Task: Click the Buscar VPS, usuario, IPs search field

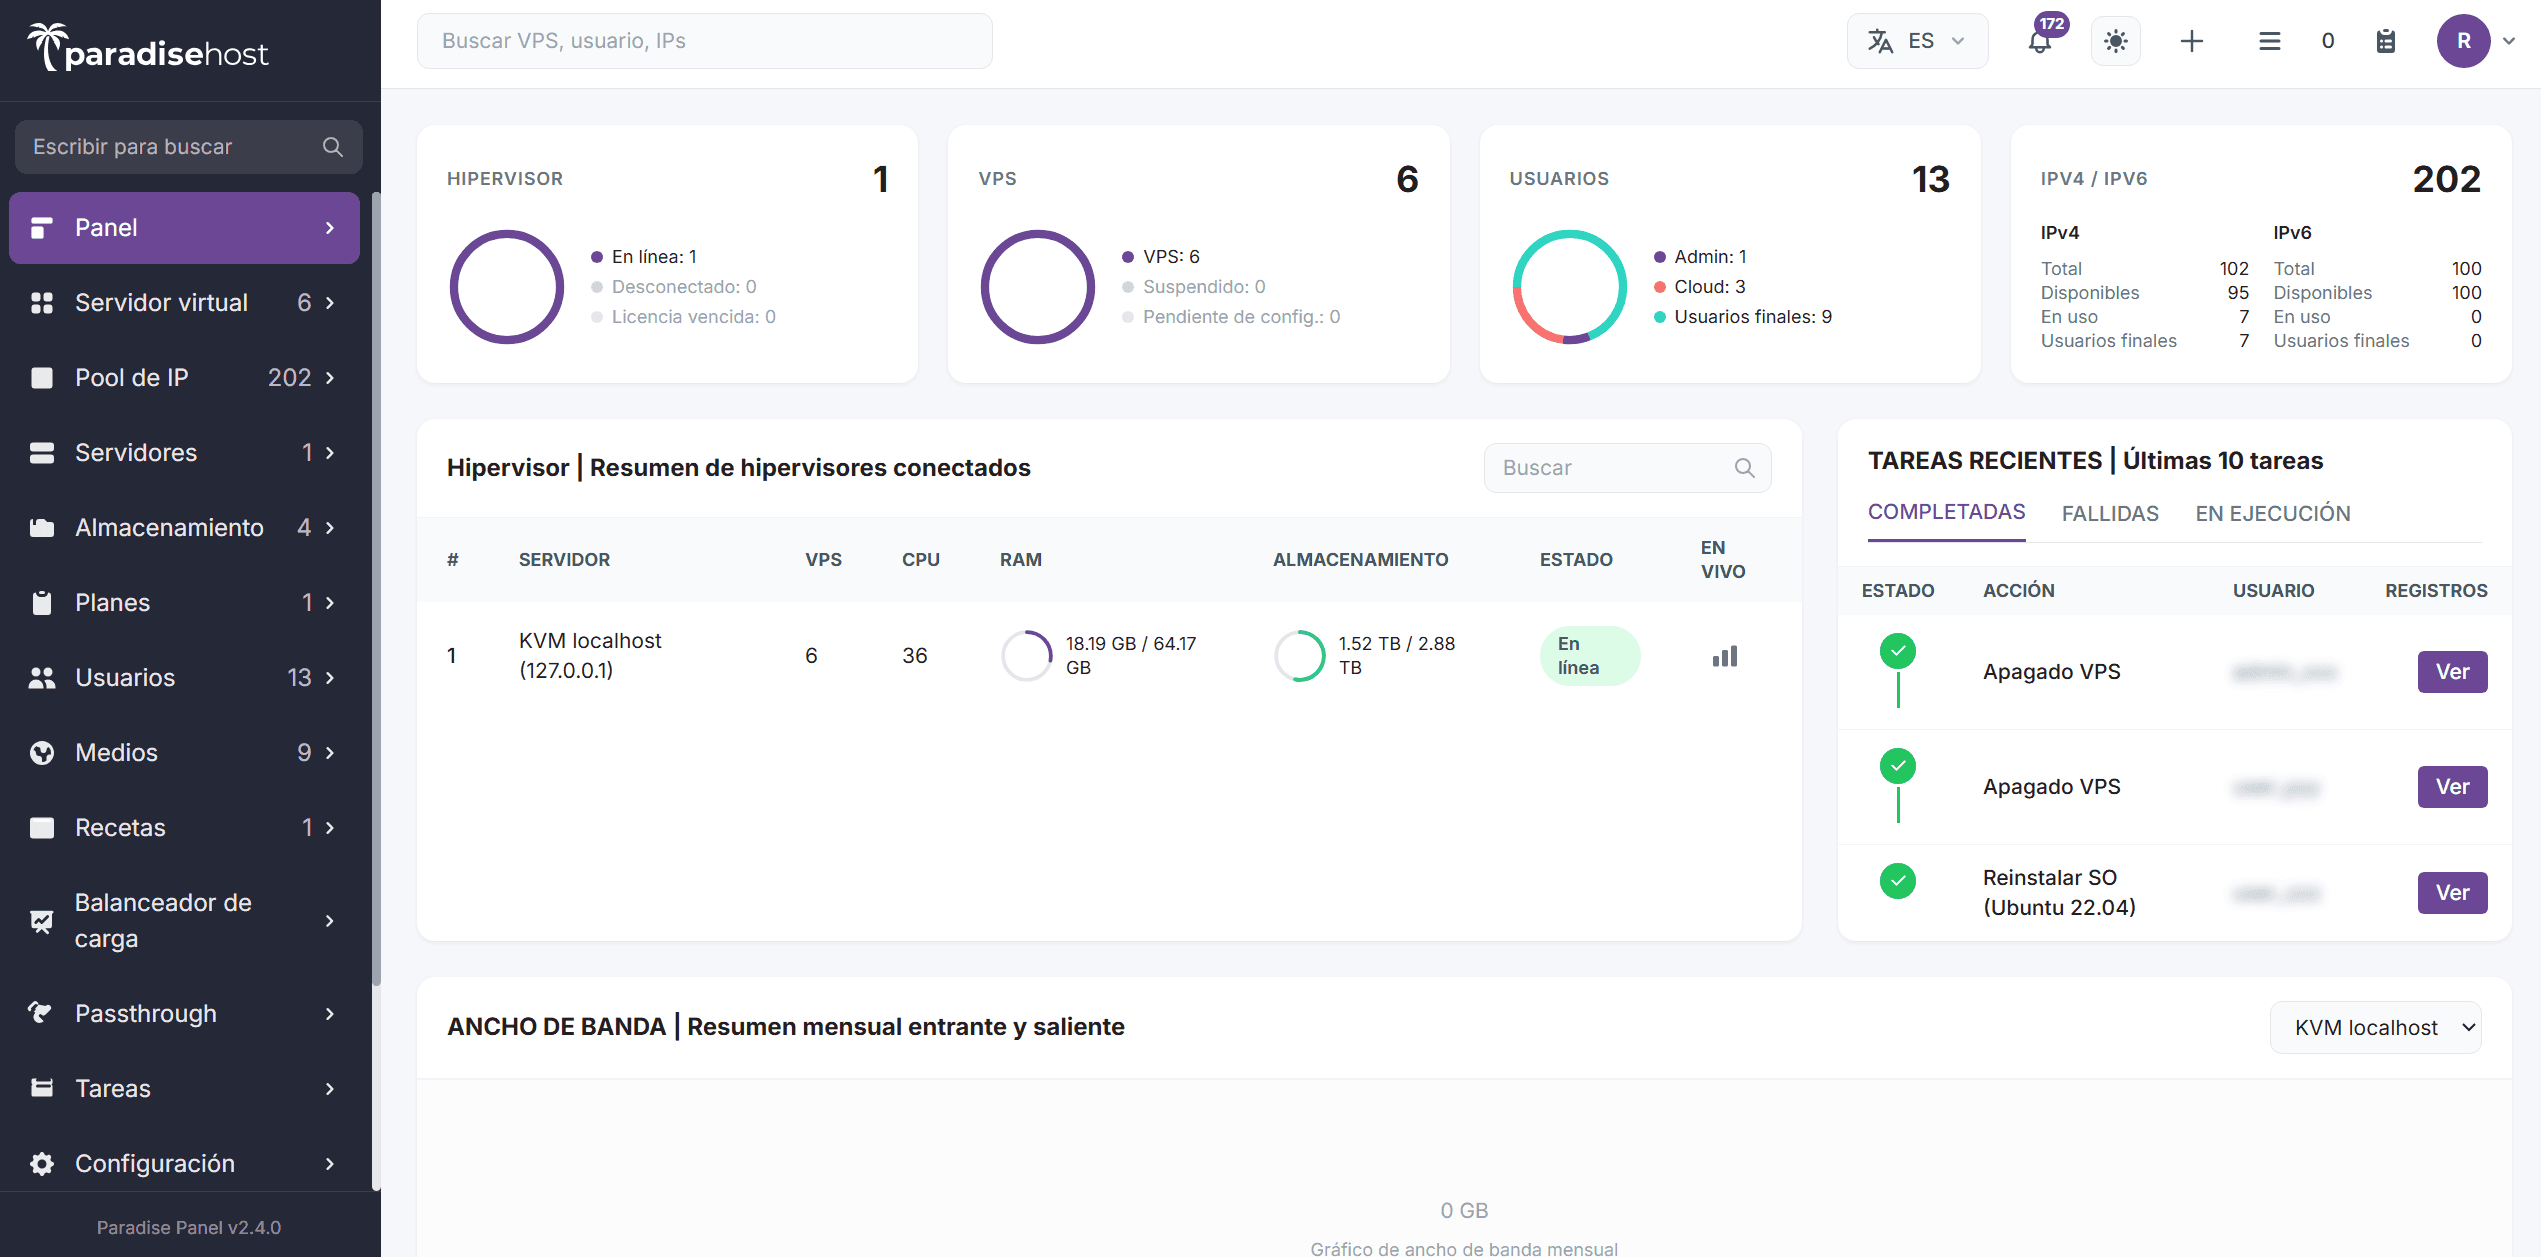Action: tap(704, 41)
